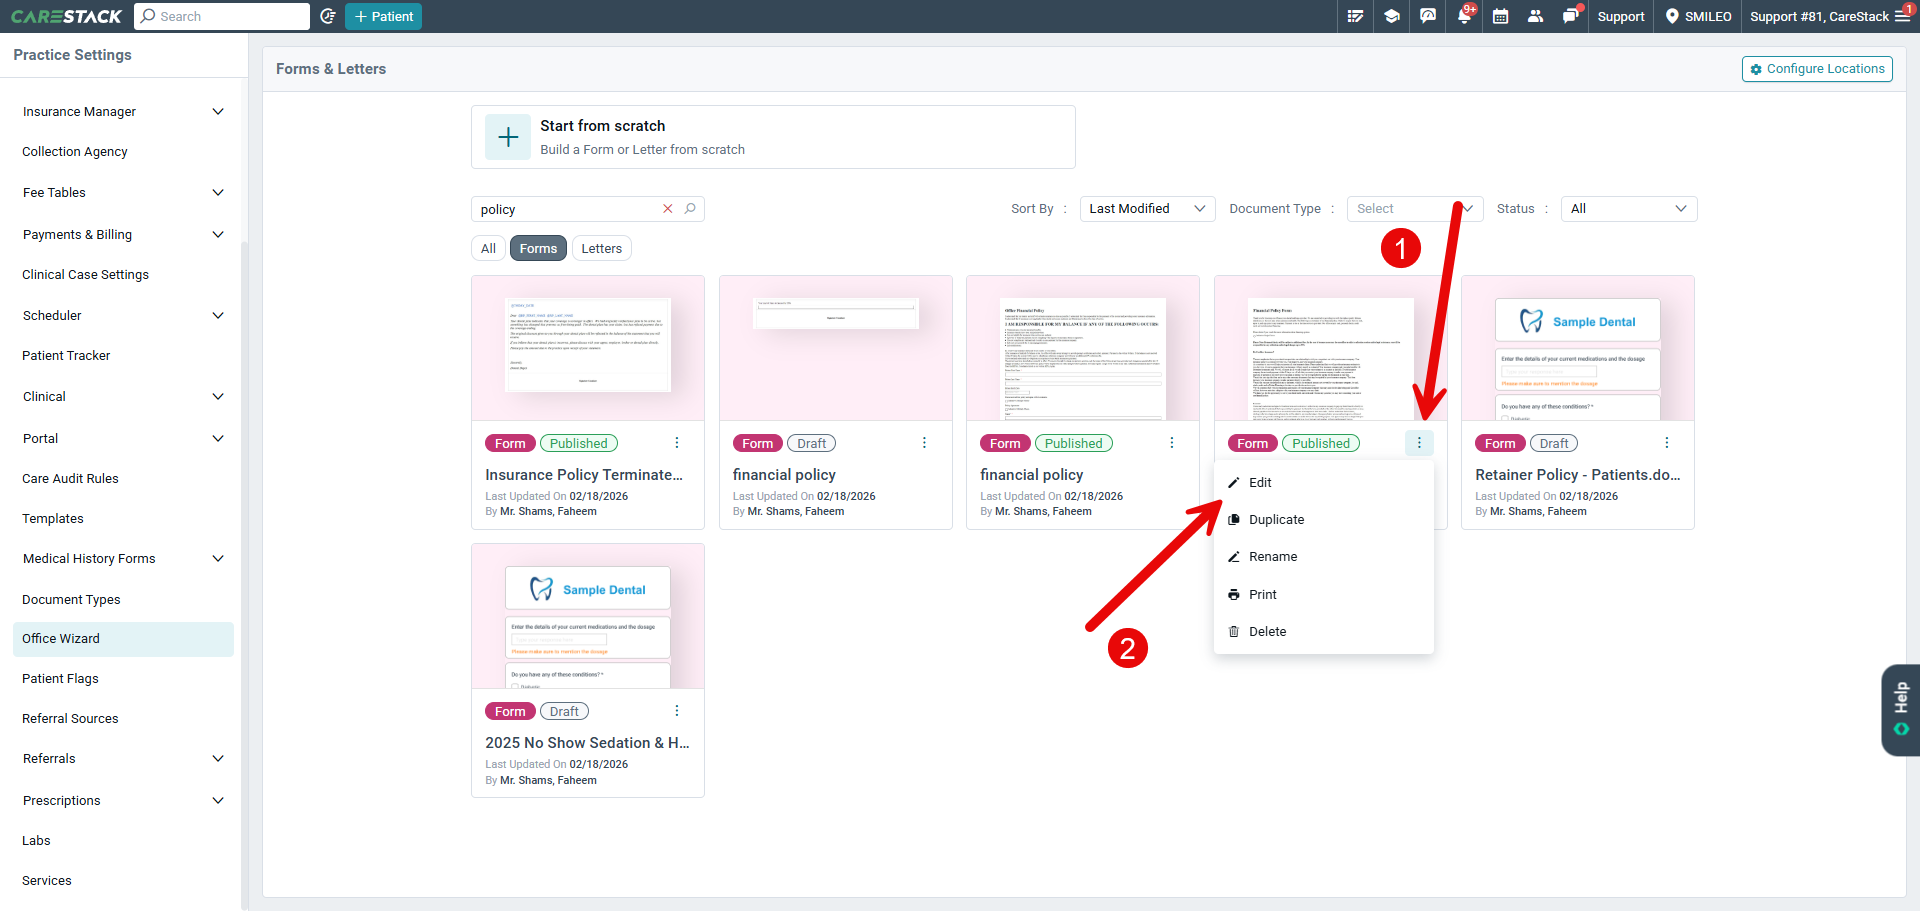The width and height of the screenshot is (1920, 911).
Task: Click the SMILEO location selector
Action: [x=1698, y=16]
